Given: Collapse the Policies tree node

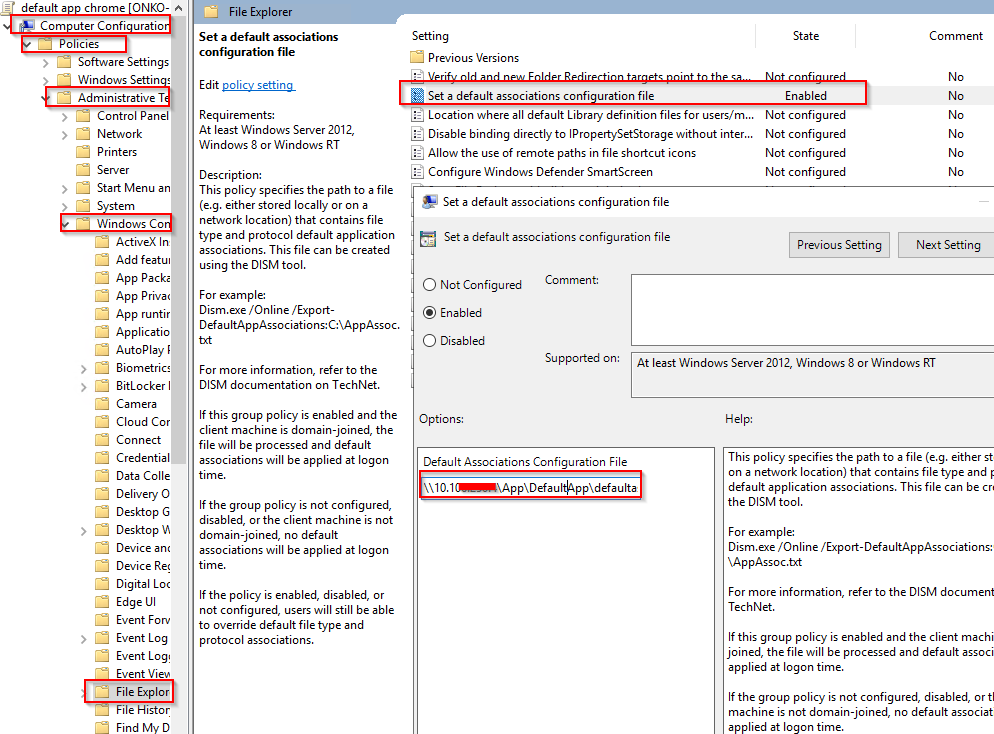Looking at the screenshot, I should (27, 44).
